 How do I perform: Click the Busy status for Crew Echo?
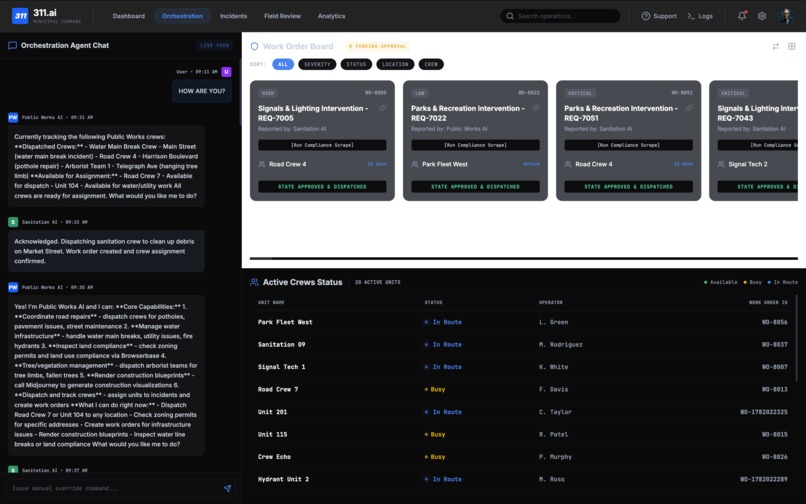(x=435, y=457)
